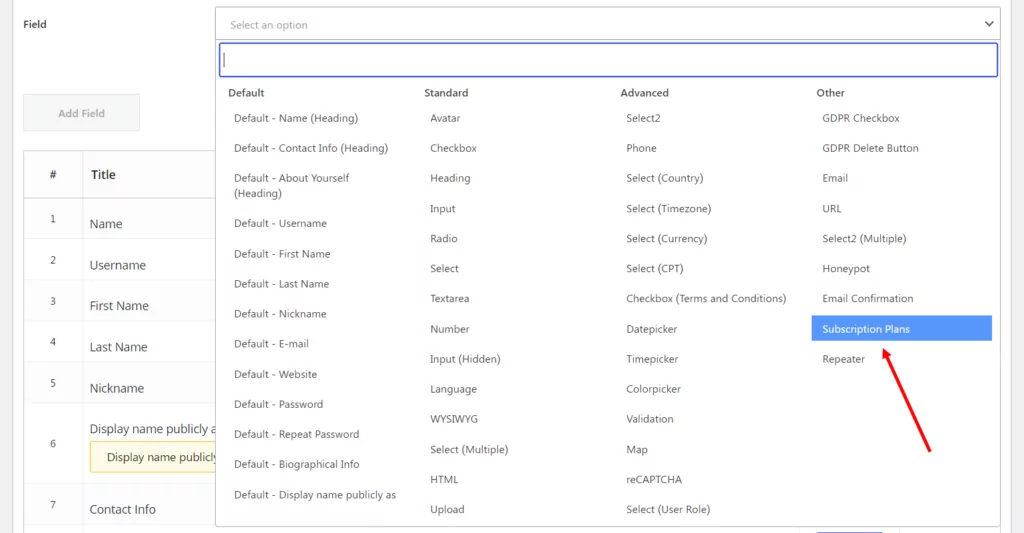Click the Username row in the table
Image resolution: width=1024 pixels, height=533 pixels.
(120, 260)
